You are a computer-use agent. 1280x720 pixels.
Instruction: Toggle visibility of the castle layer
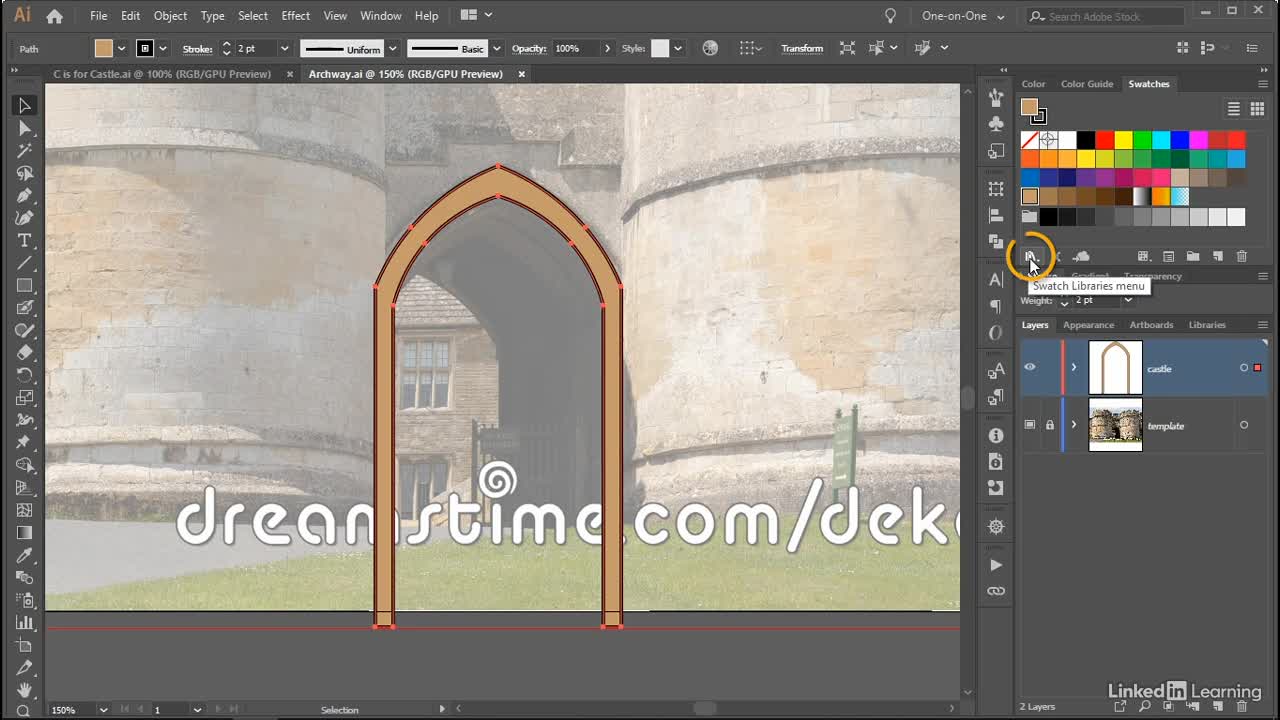pyautogui.click(x=1030, y=367)
